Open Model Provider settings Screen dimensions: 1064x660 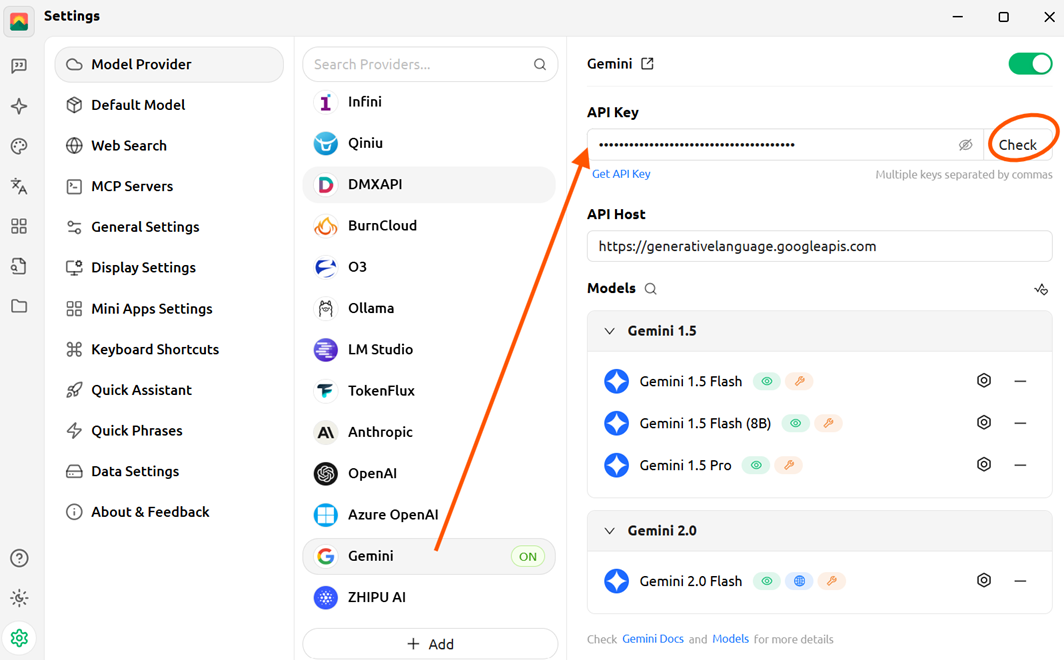pyautogui.click(x=169, y=64)
